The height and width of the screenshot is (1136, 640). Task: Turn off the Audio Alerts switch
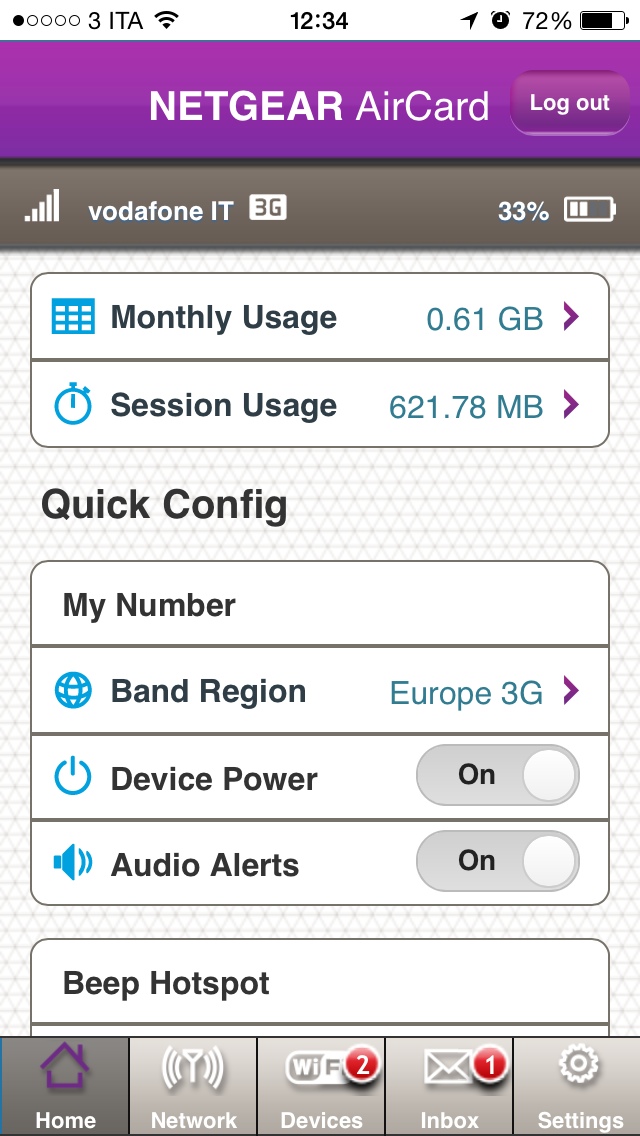tap(497, 861)
